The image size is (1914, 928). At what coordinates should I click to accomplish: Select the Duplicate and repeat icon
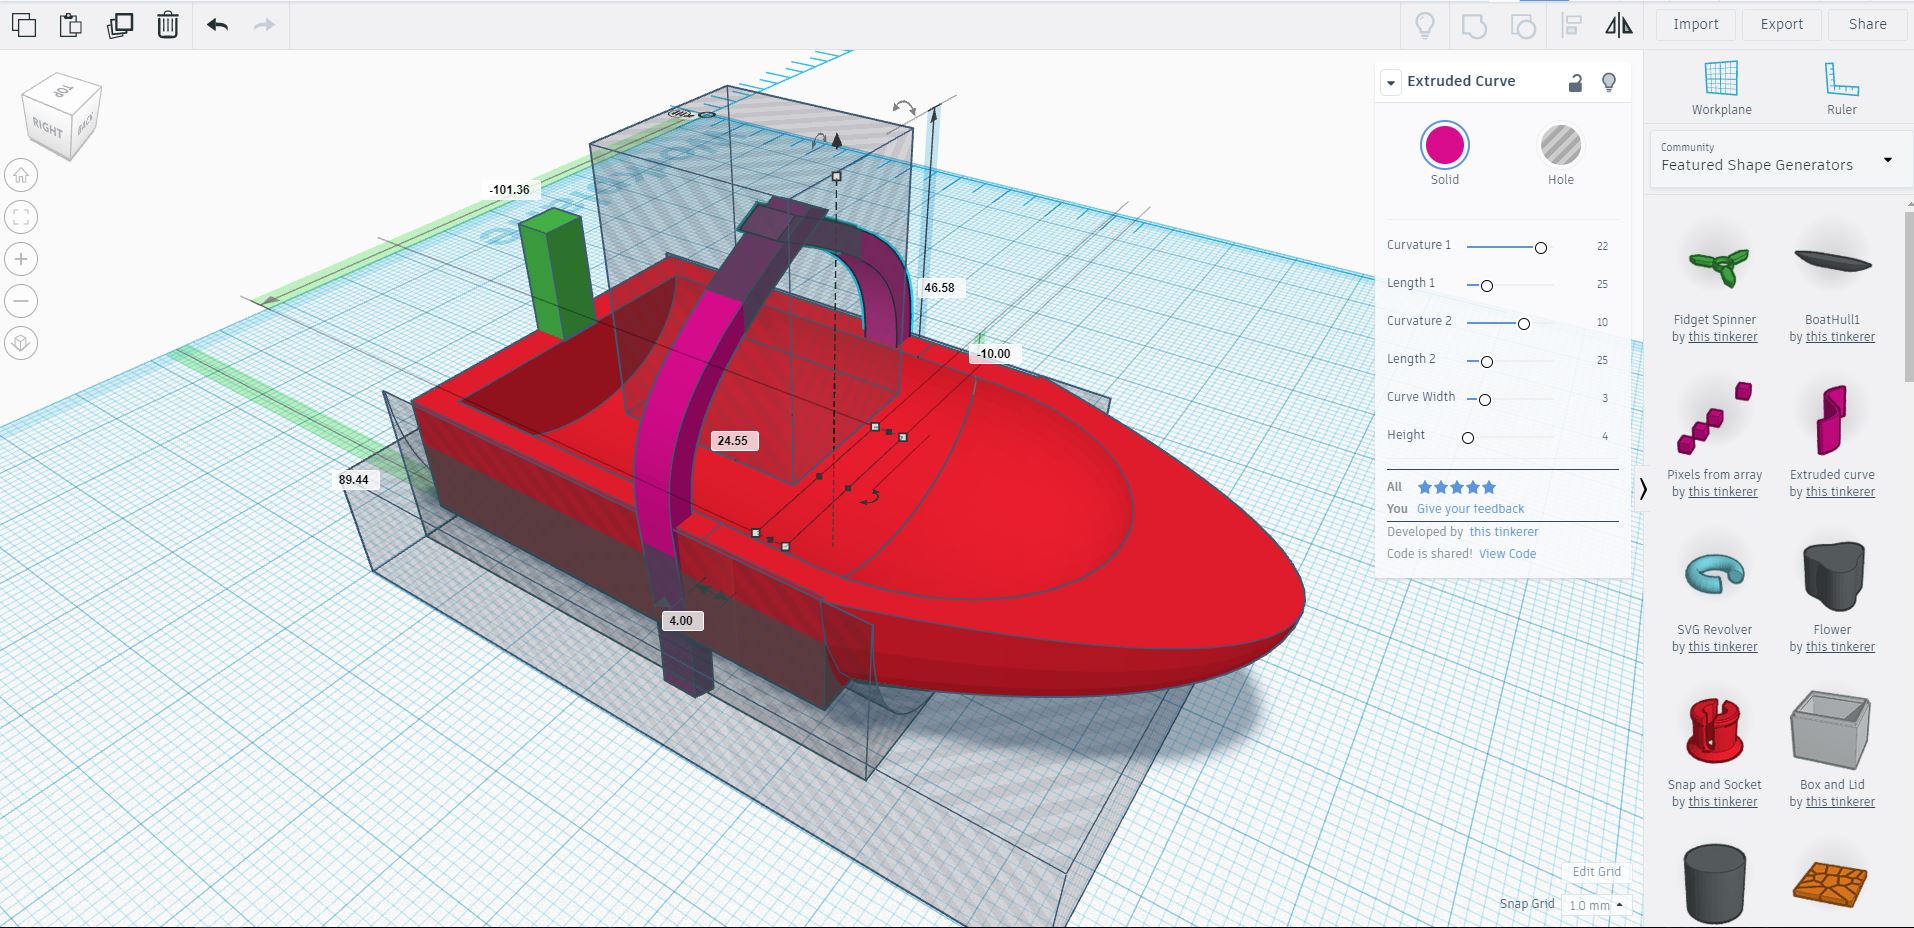[121, 24]
